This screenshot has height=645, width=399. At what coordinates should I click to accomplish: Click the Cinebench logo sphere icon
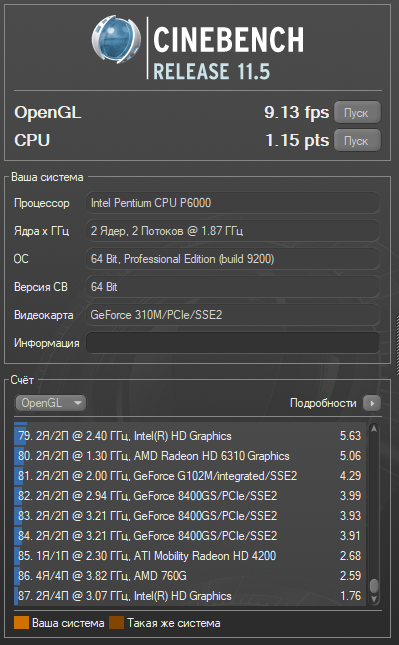click(x=116, y=40)
